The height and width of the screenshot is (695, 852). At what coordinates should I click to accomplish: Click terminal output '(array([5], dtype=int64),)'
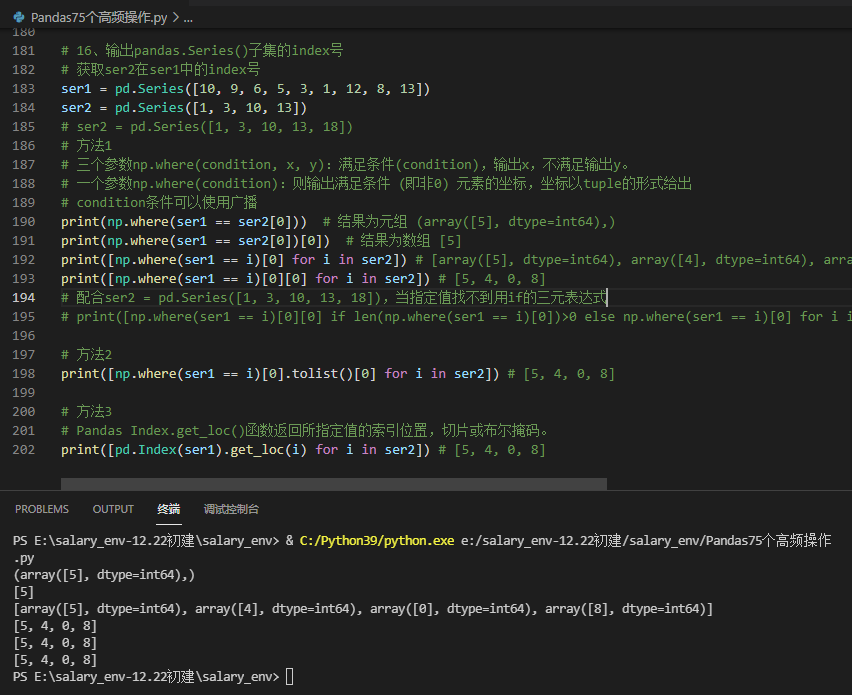click(104, 575)
